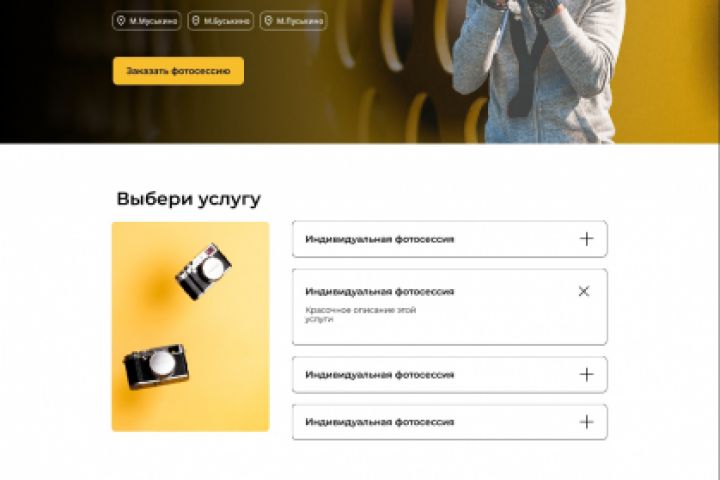The width and height of the screenshot is (720, 480).
Task: Click the last Индивидуальная фотосессия item title
Action: (380, 422)
